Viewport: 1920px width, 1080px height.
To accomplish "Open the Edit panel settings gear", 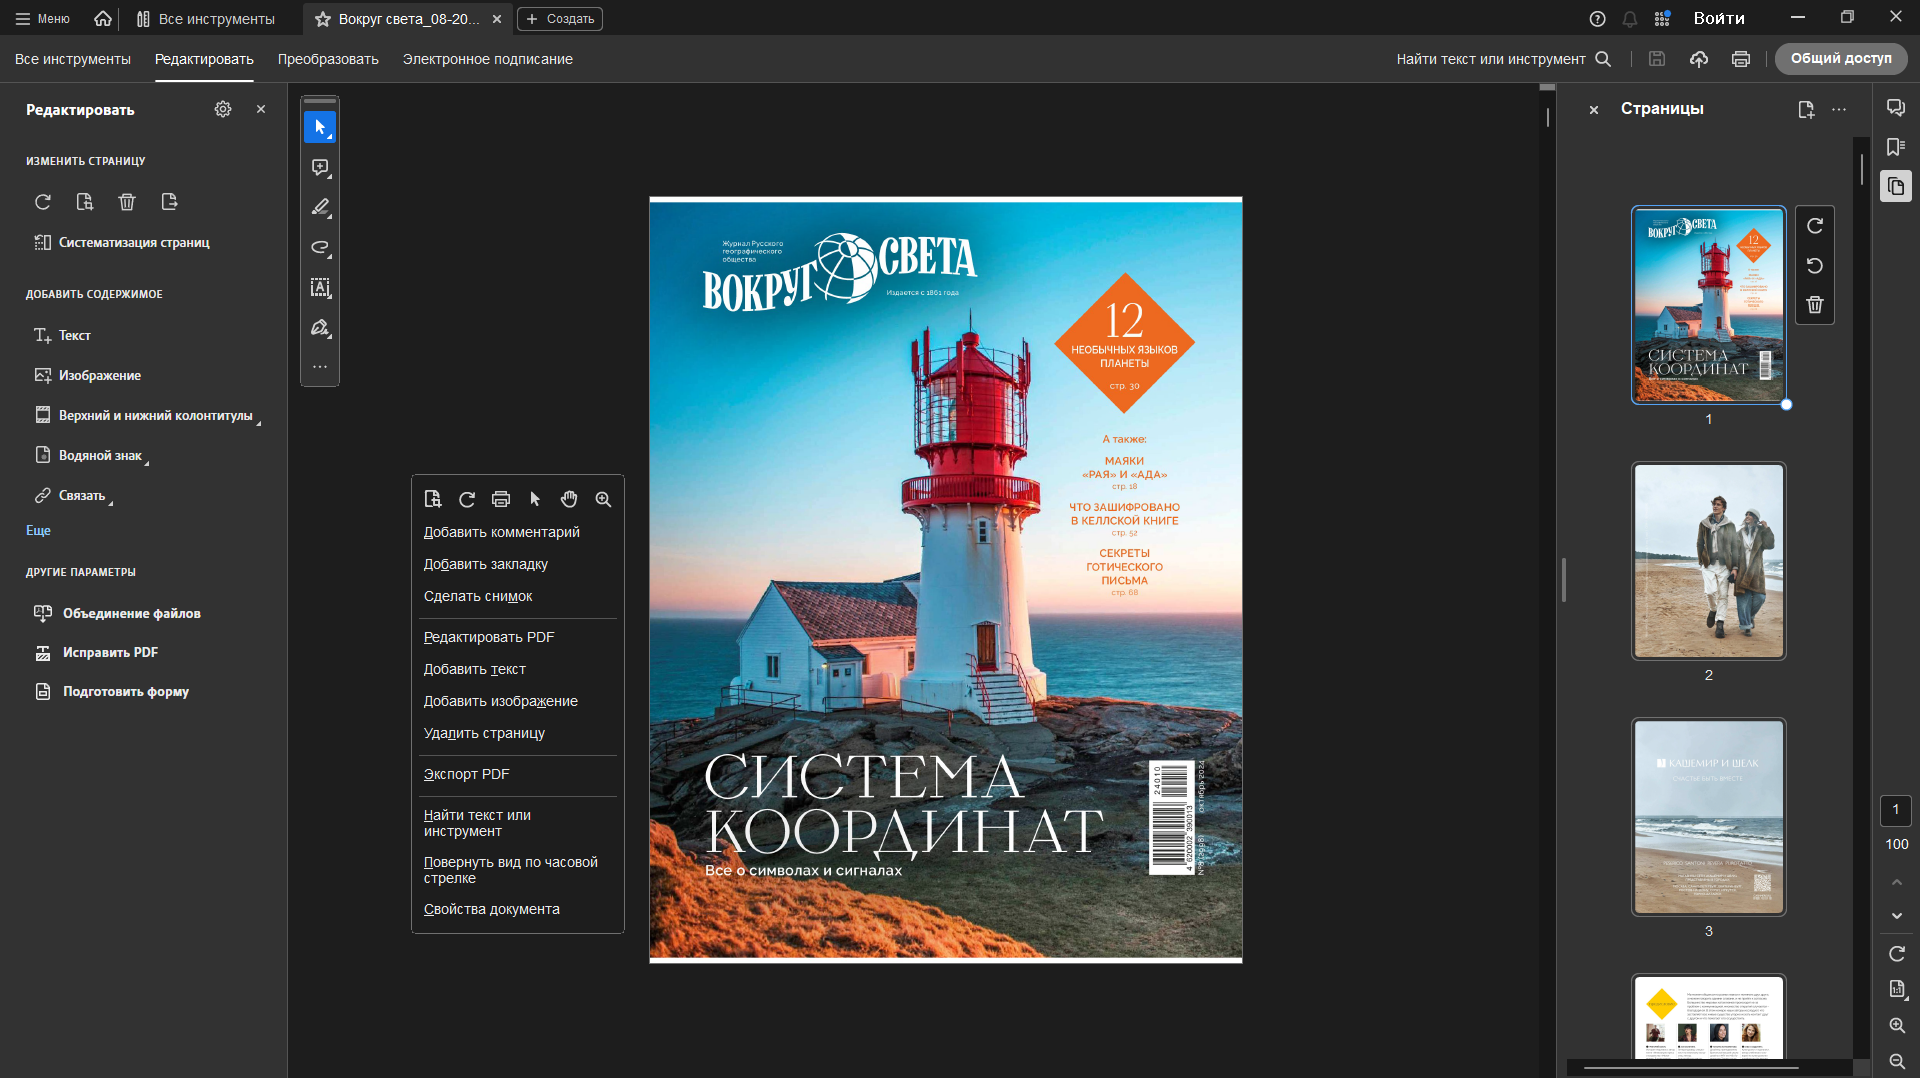I will (223, 109).
